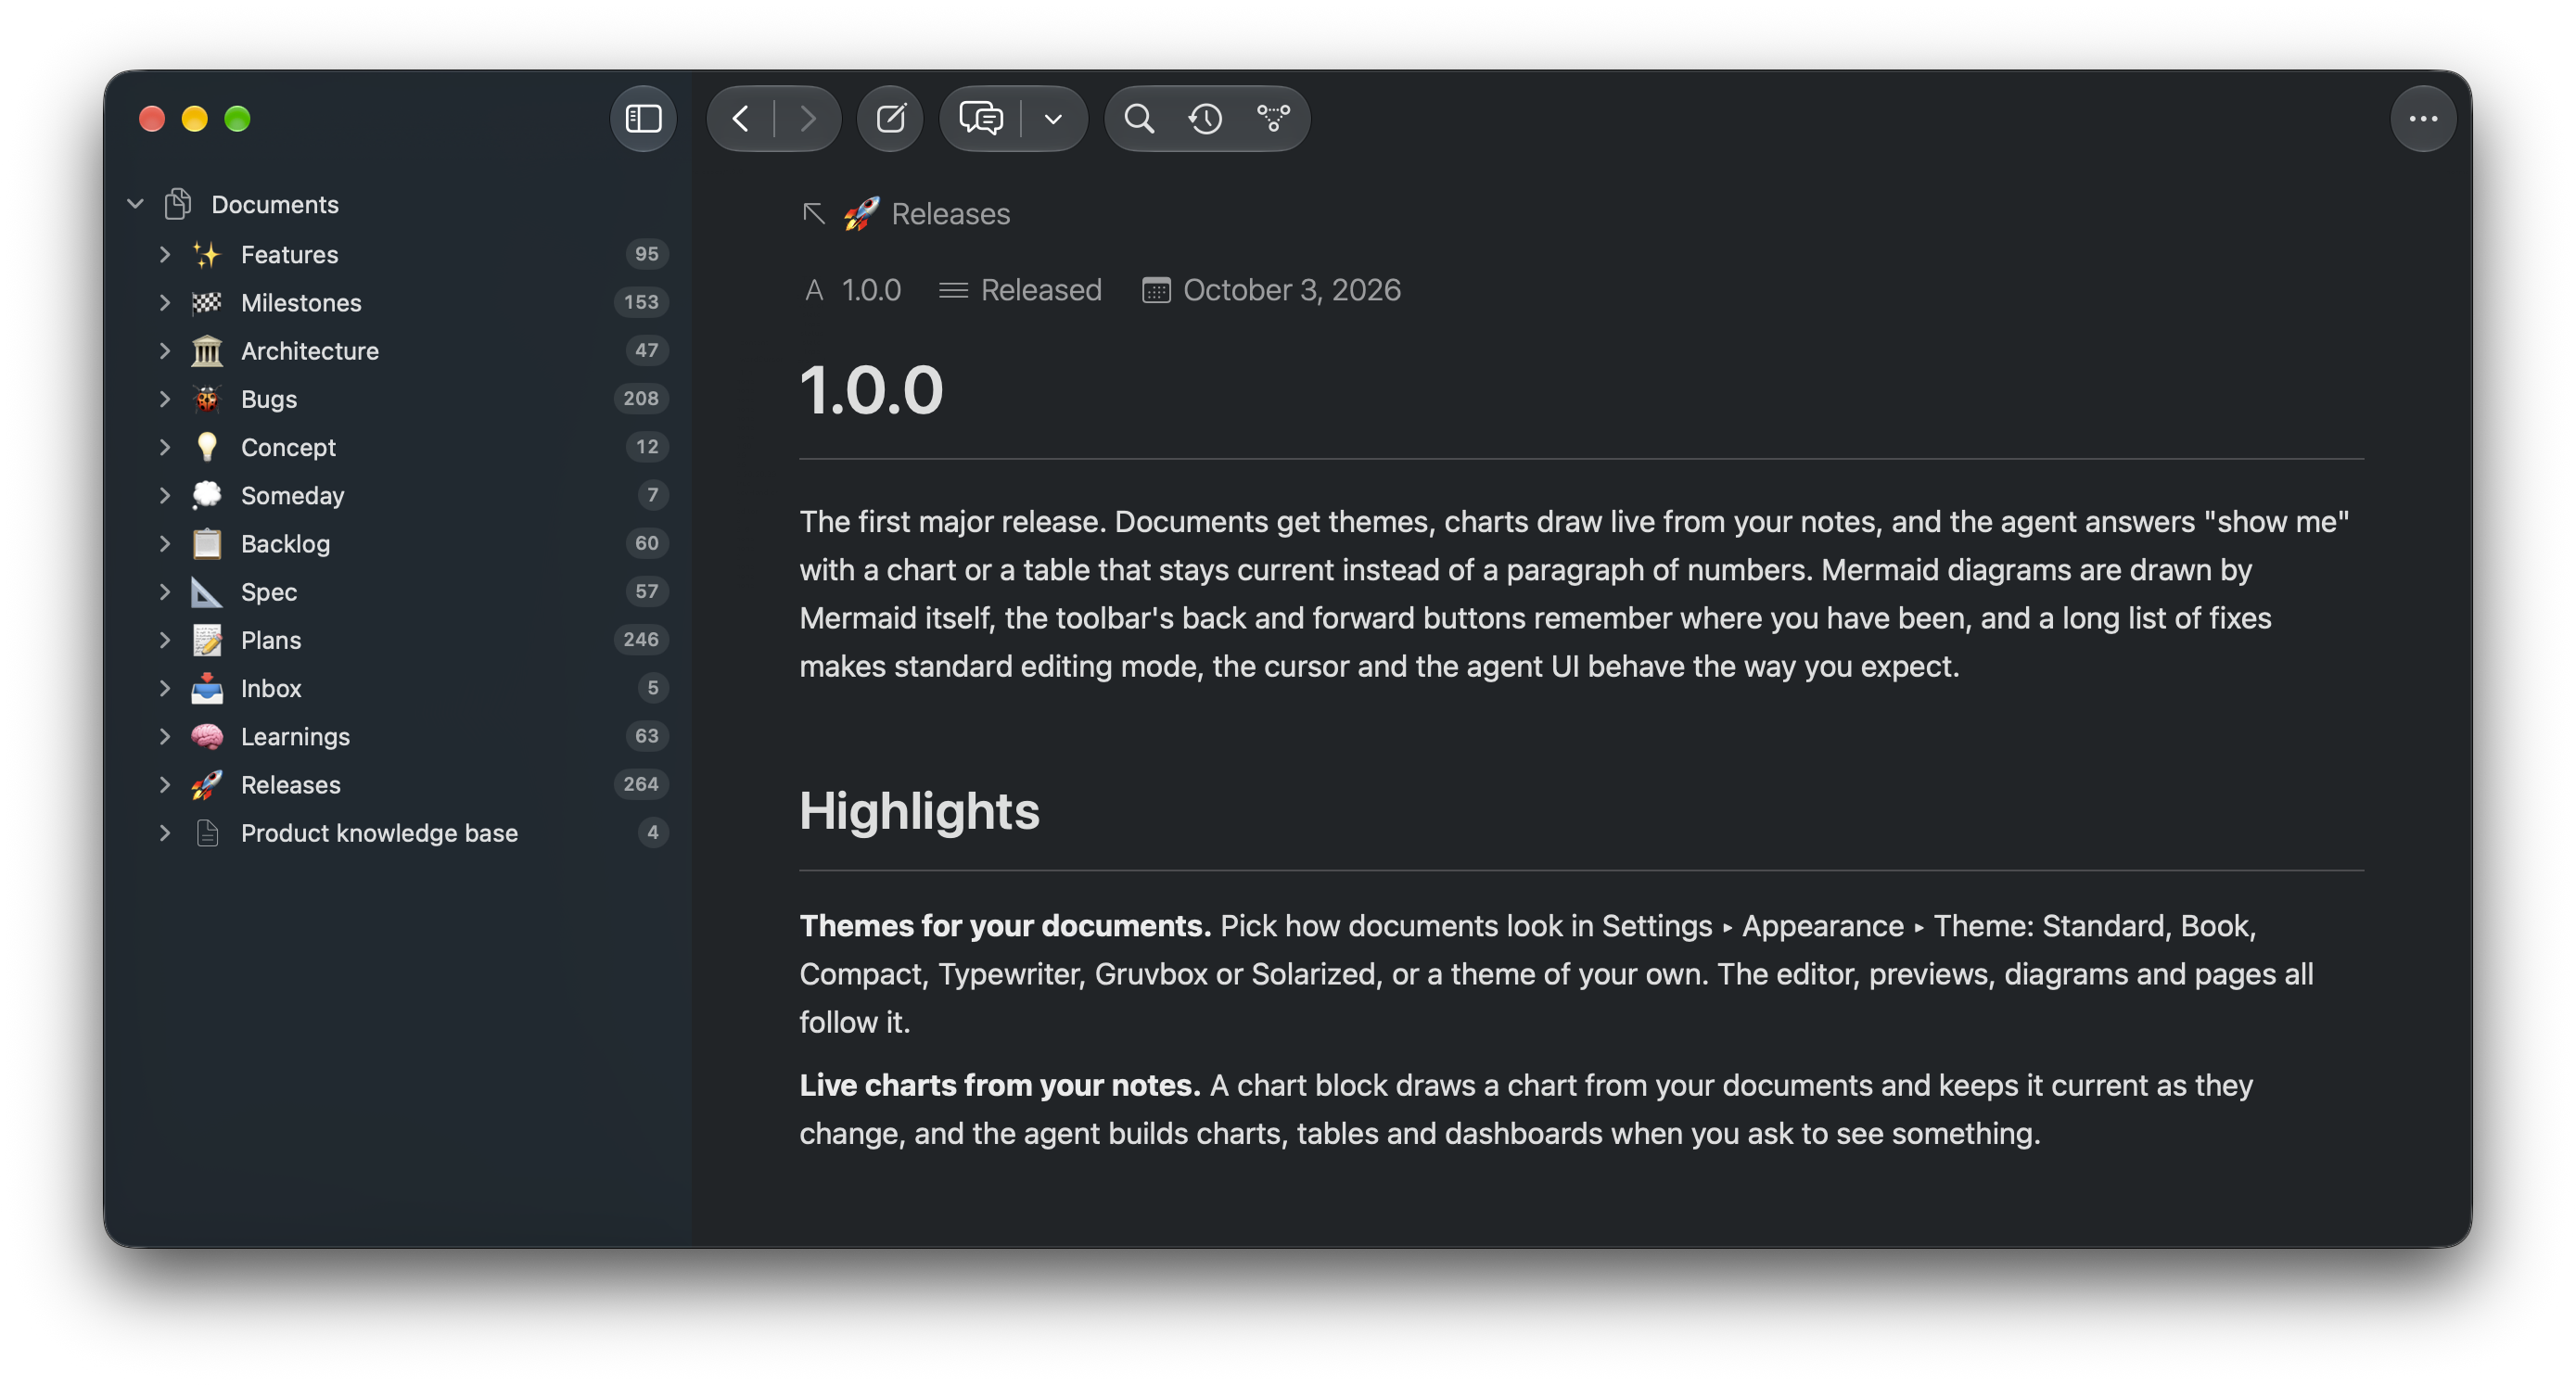
Task: Click the Releases count badge 264
Action: coord(640,784)
